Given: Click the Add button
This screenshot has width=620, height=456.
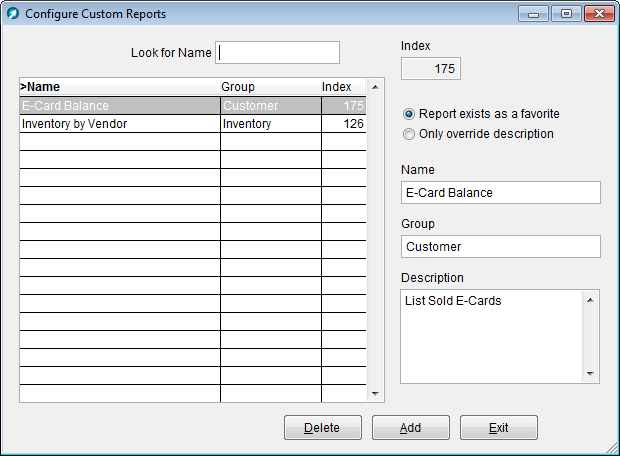Looking at the screenshot, I should (x=410, y=428).
